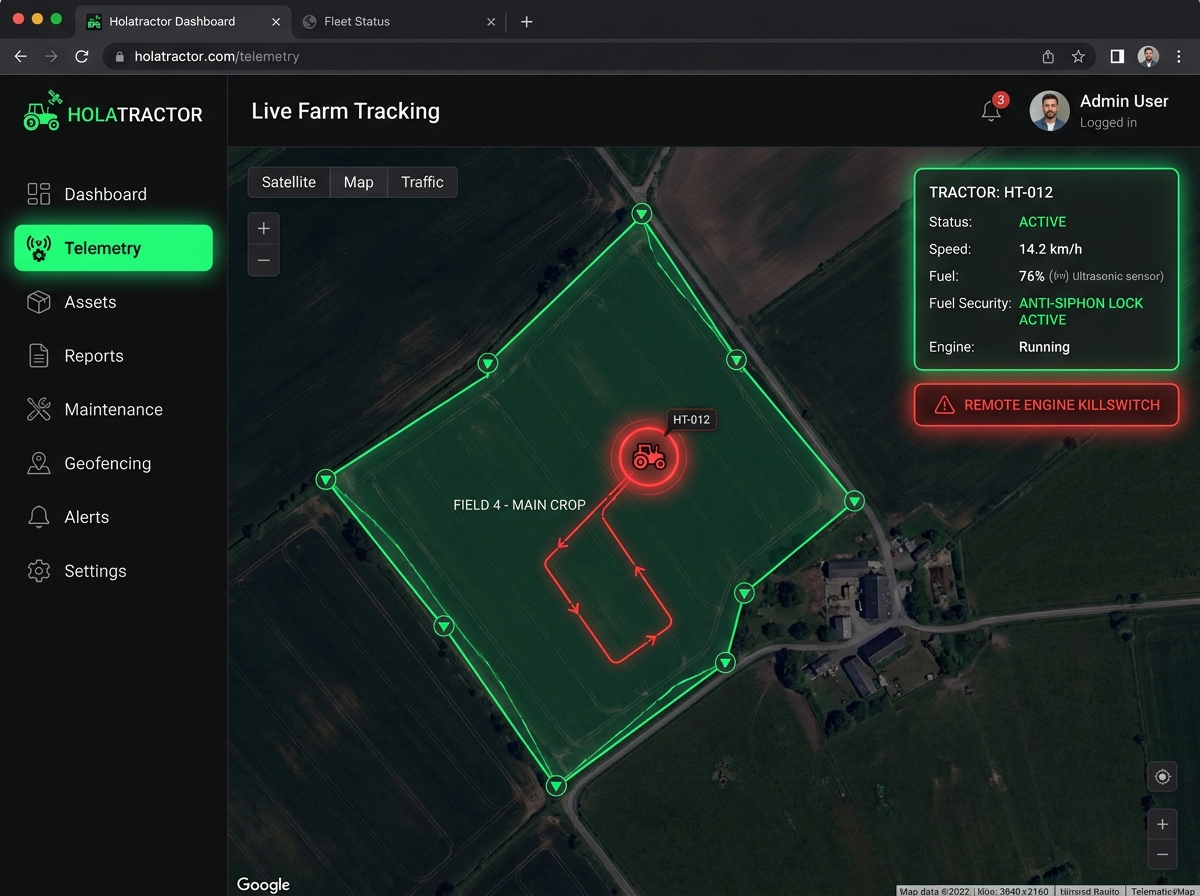Click the engine Running value
The image size is (1200, 896).
(x=1044, y=347)
